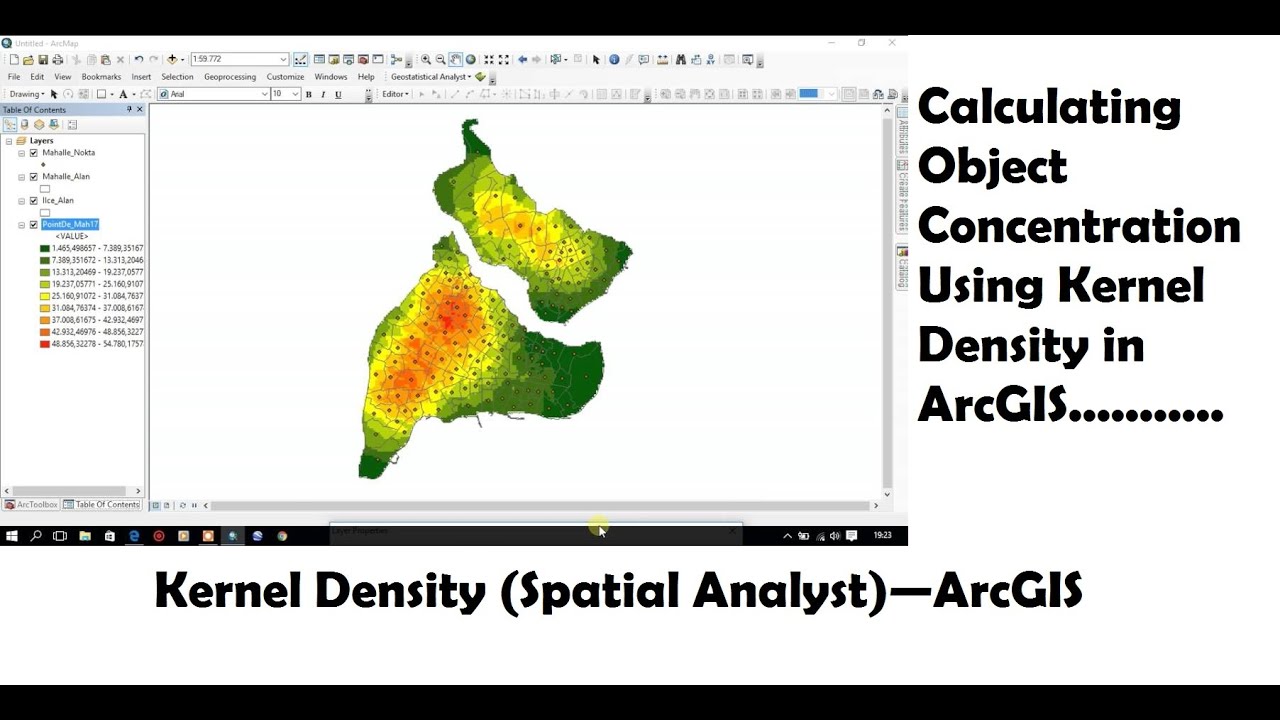Select List By Selection view

point(54,125)
